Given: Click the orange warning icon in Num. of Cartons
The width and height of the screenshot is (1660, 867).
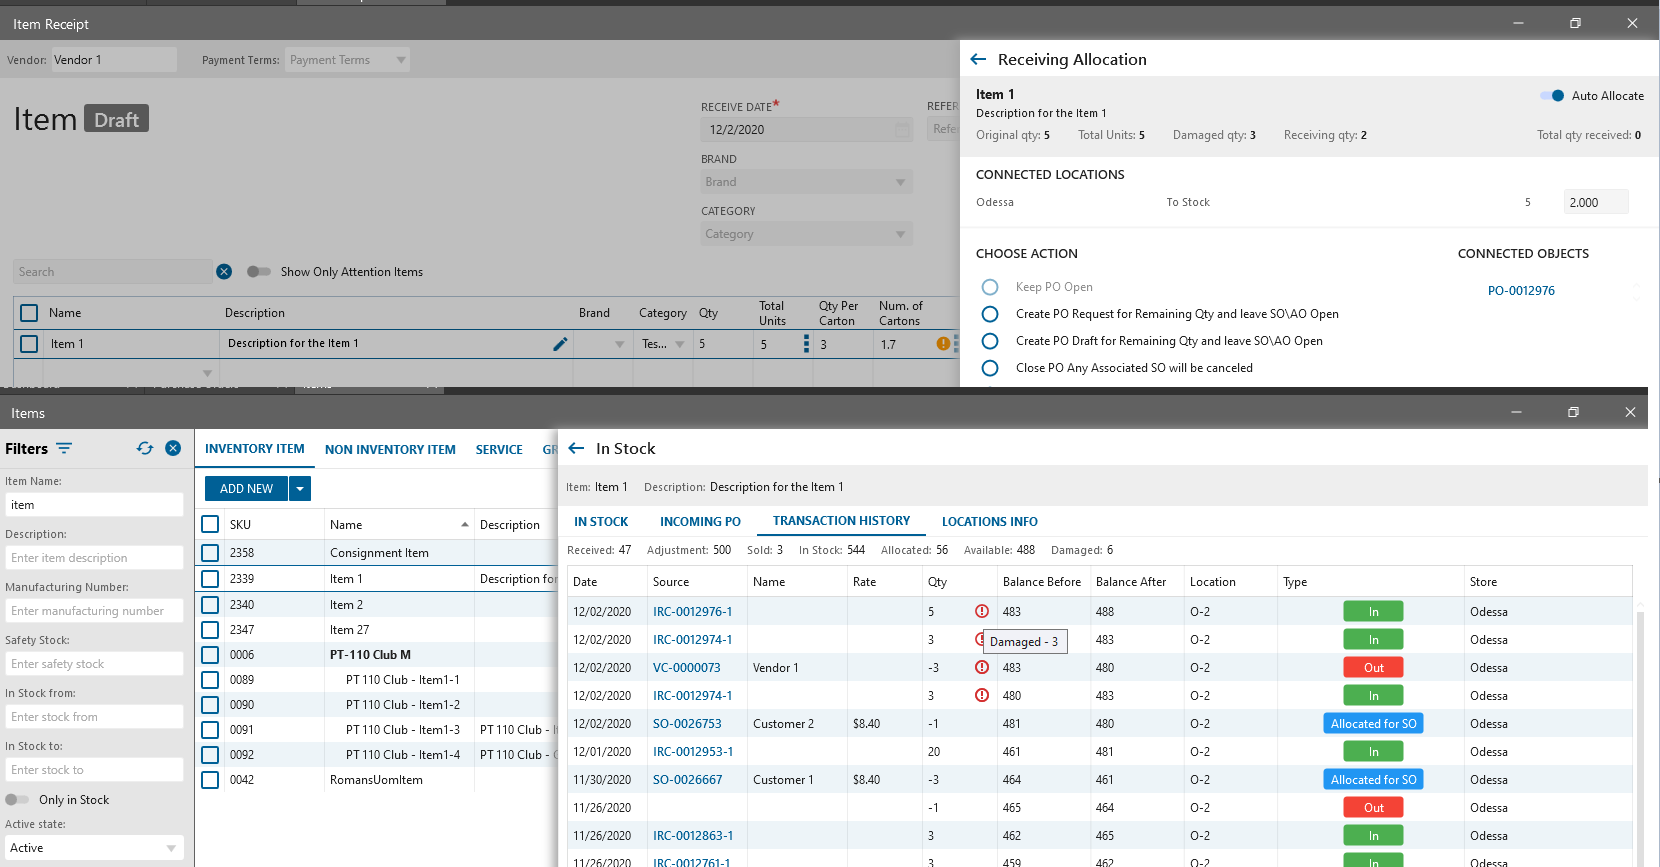Looking at the screenshot, I should (x=942, y=344).
